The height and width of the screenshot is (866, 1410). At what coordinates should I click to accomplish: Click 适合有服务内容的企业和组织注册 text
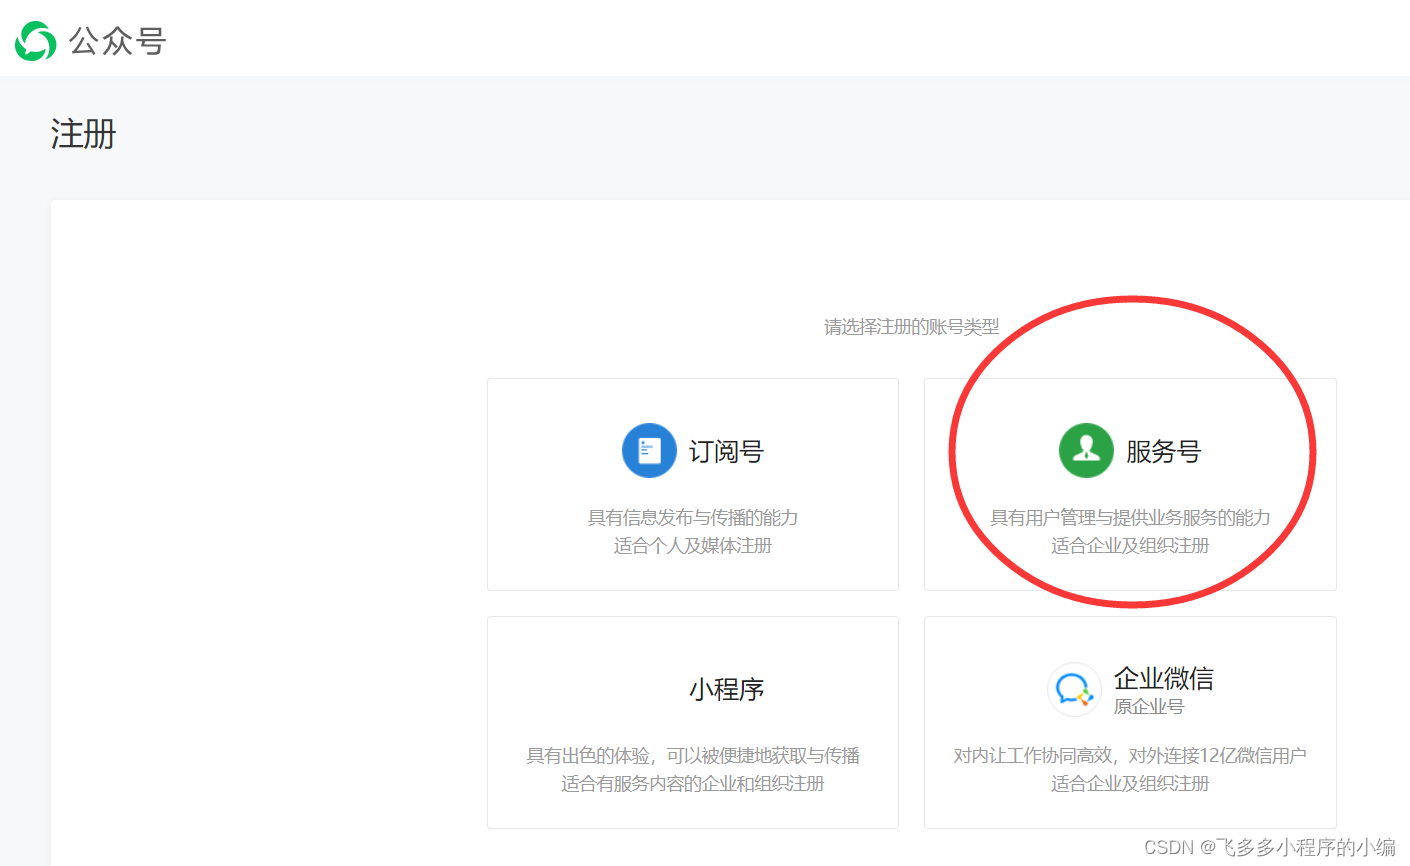pyautogui.click(x=693, y=784)
